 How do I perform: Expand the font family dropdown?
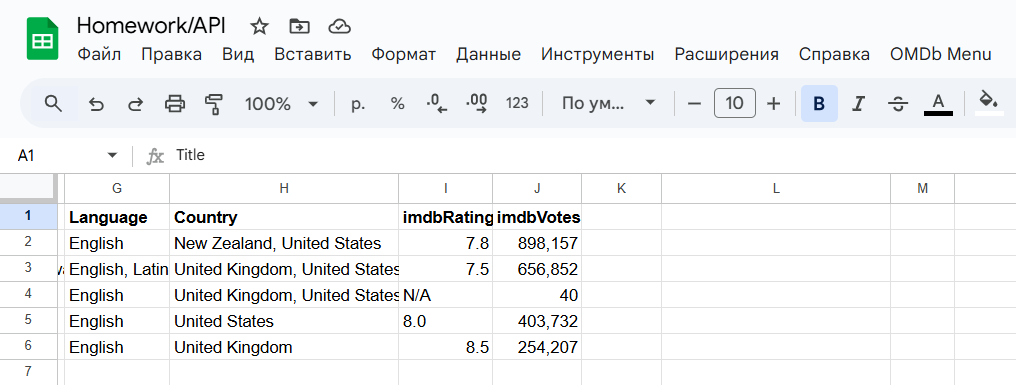pyautogui.click(x=609, y=104)
